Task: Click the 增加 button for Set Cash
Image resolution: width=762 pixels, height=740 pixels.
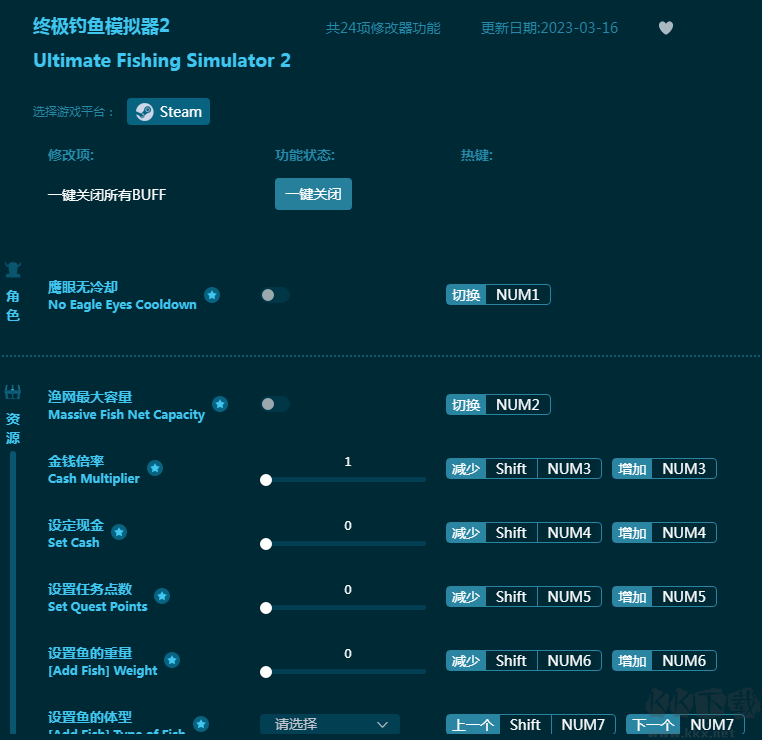Action: click(x=632, y=533)
